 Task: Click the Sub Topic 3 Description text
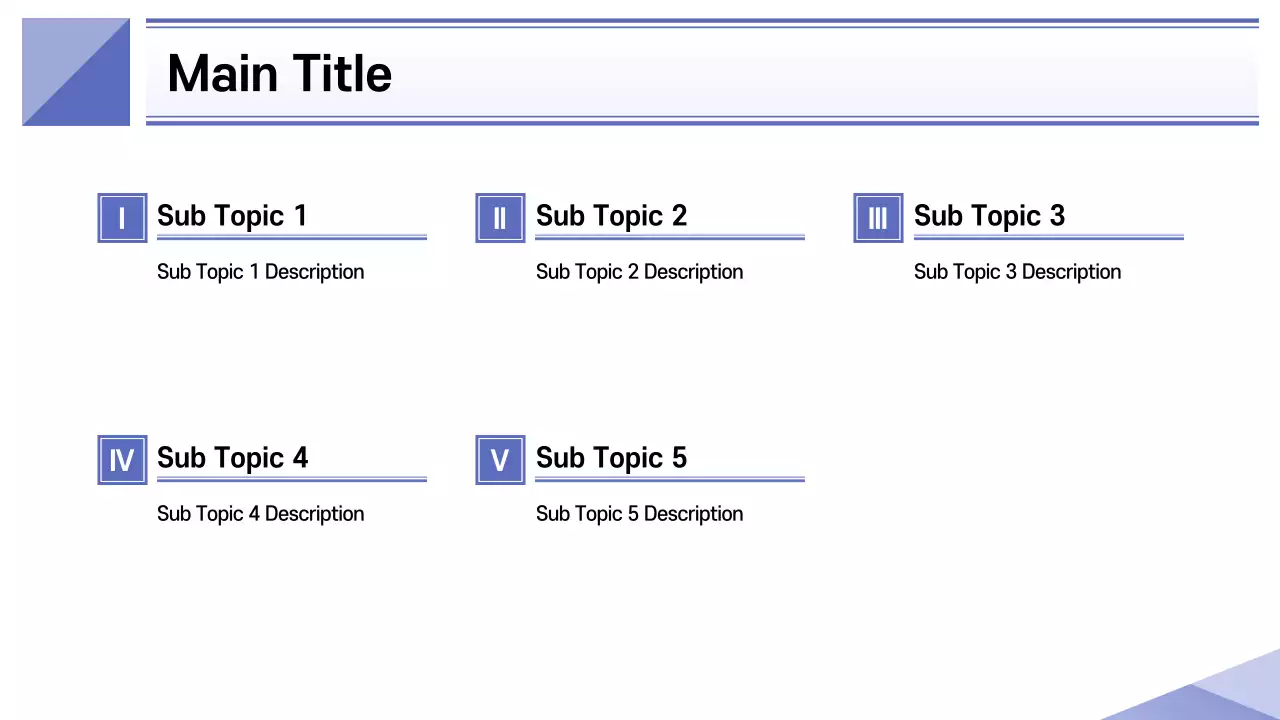tap(1017, 272)
